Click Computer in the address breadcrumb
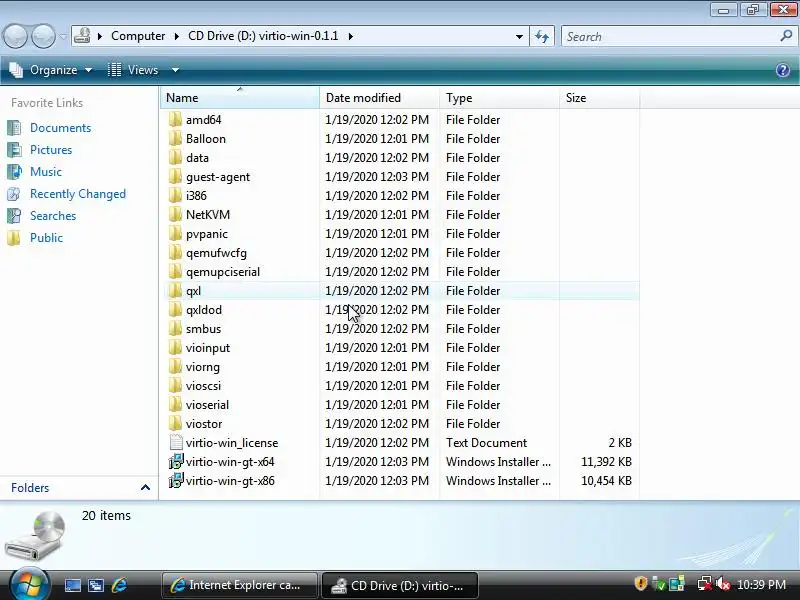800x600 pixels. pos(138,36)
